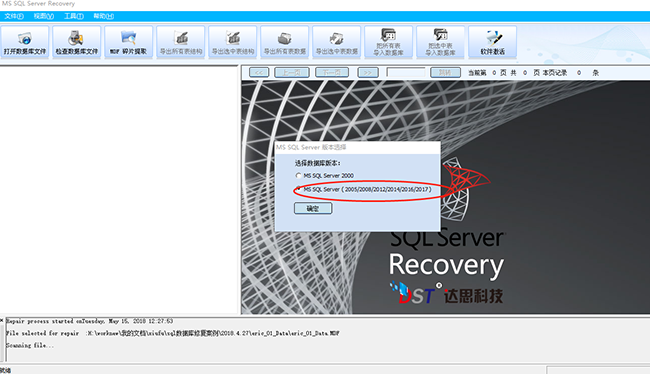The width and height of the screenshot is (650, 374).
Task: Click the 跳转 jump button
Action: tap(445, 73)
